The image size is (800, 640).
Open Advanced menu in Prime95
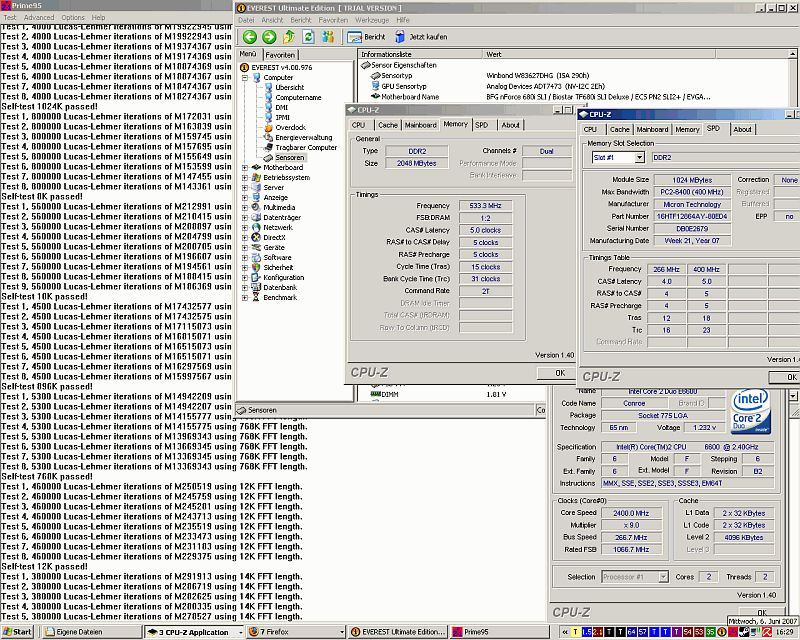coord(39,17)
